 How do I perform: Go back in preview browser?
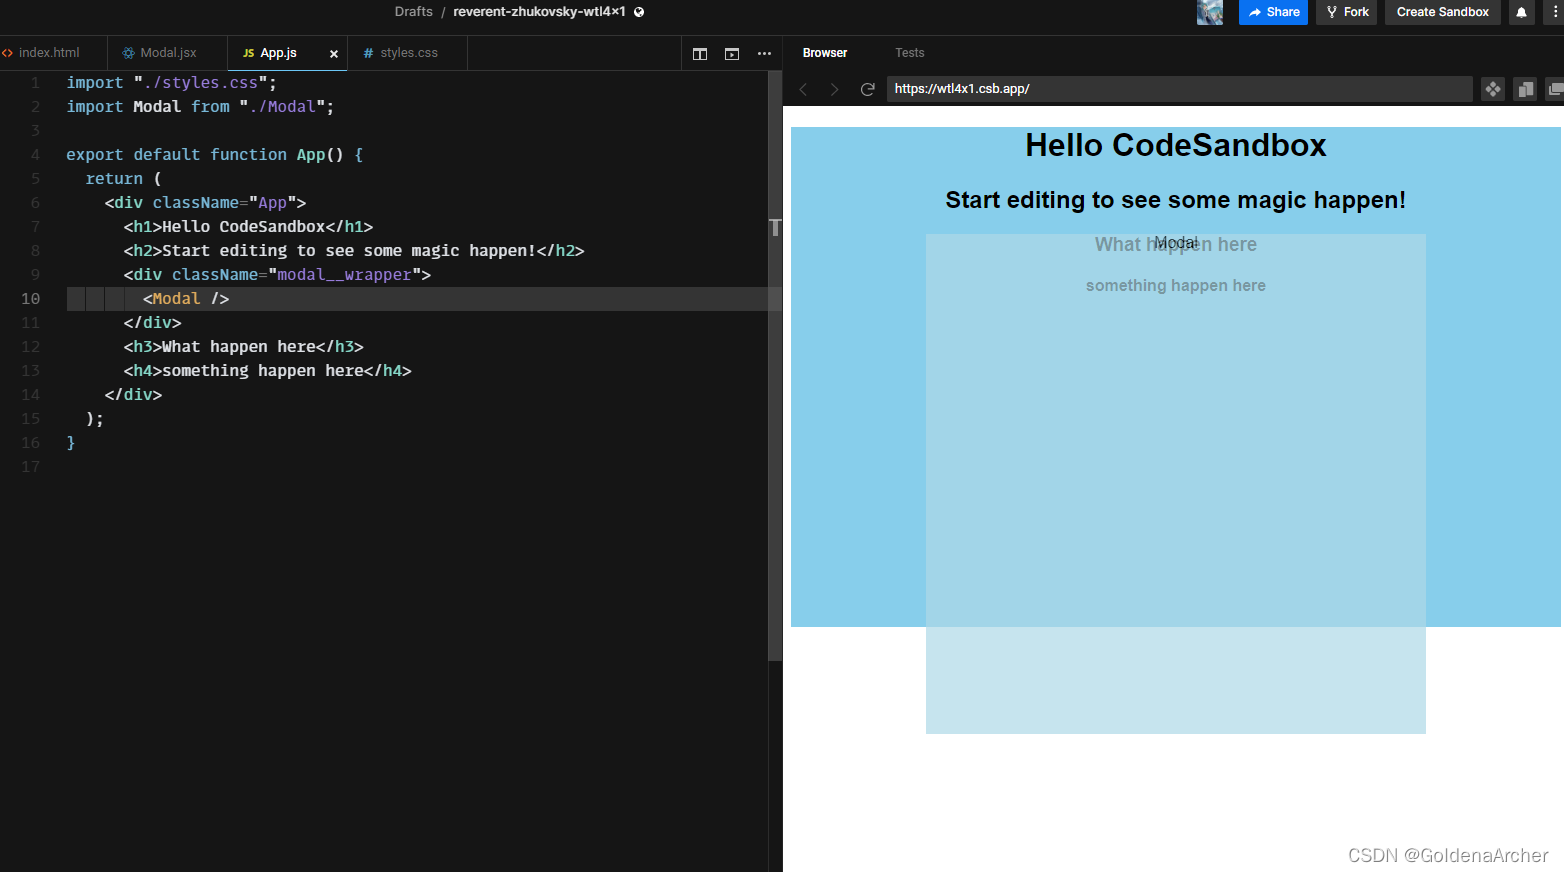pyautogui.click(x=803, y=89)
